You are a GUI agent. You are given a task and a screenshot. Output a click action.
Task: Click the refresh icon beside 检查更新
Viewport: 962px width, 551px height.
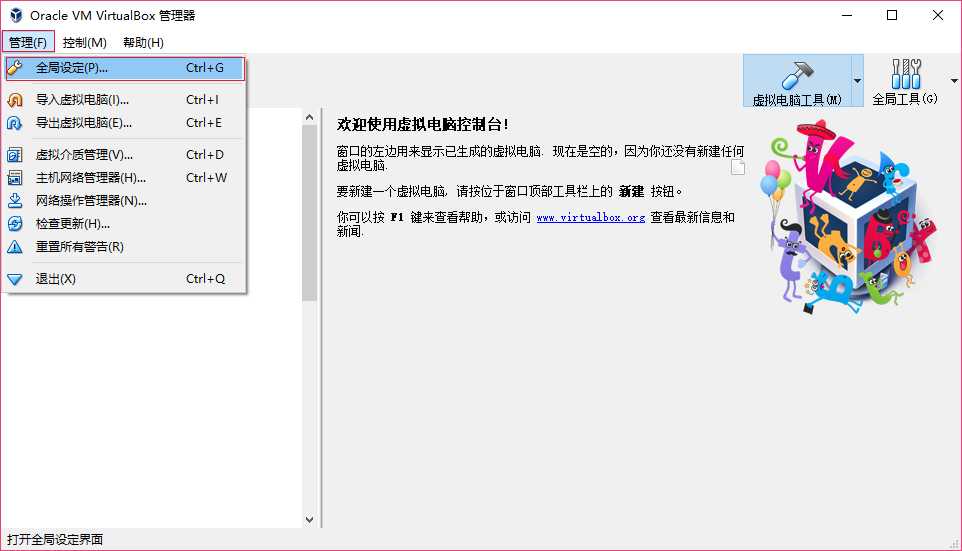pyautogui.click(x=15, y=224)
